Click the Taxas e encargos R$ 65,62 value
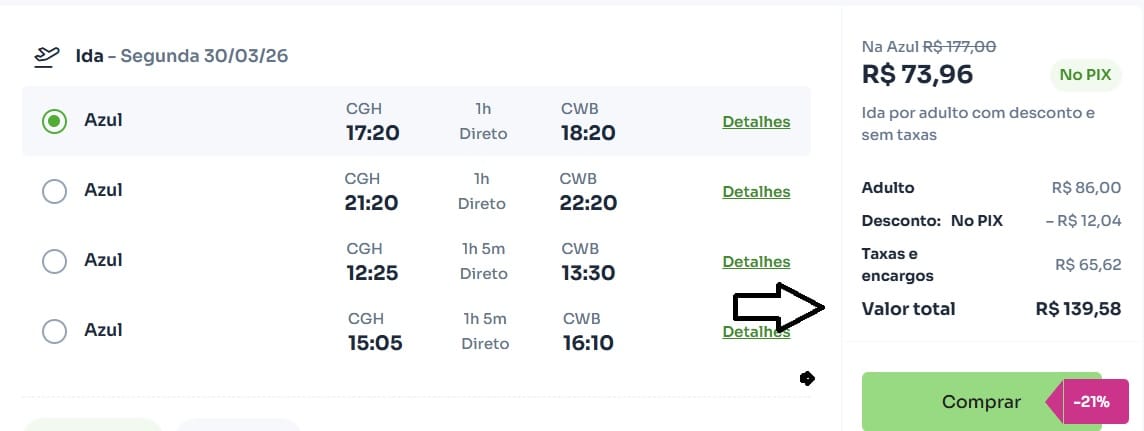Screen dimensions: 1144x431 [1087, 265]
